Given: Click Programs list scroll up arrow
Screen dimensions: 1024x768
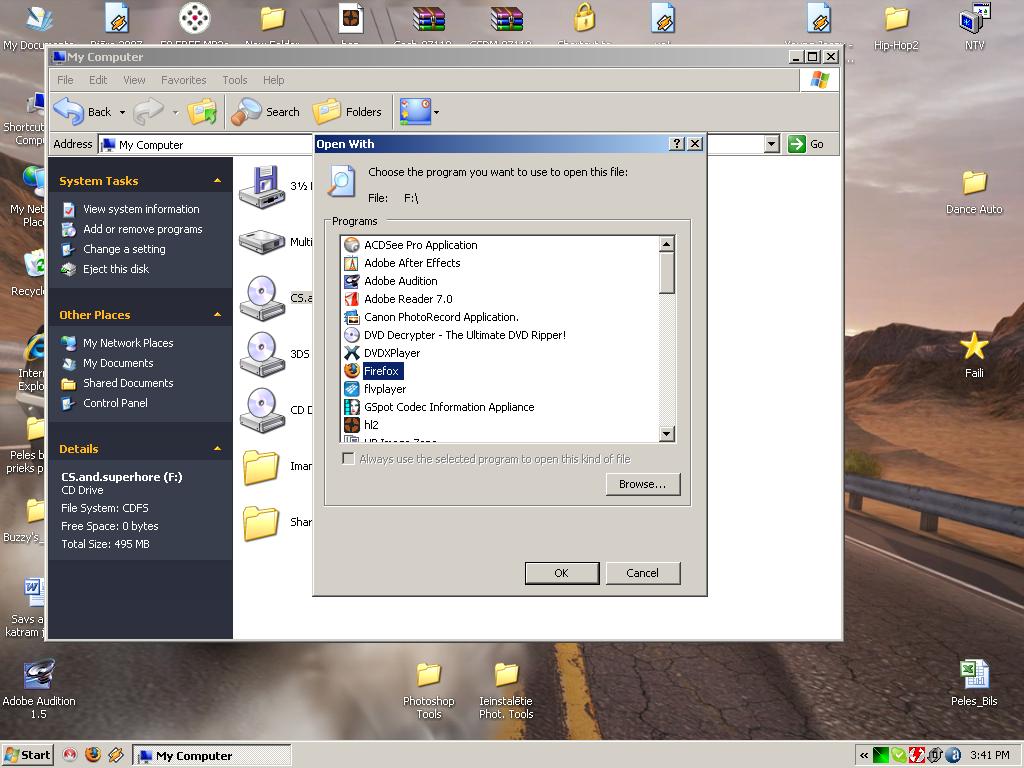Looking at the screenshot, I should 666,244.
